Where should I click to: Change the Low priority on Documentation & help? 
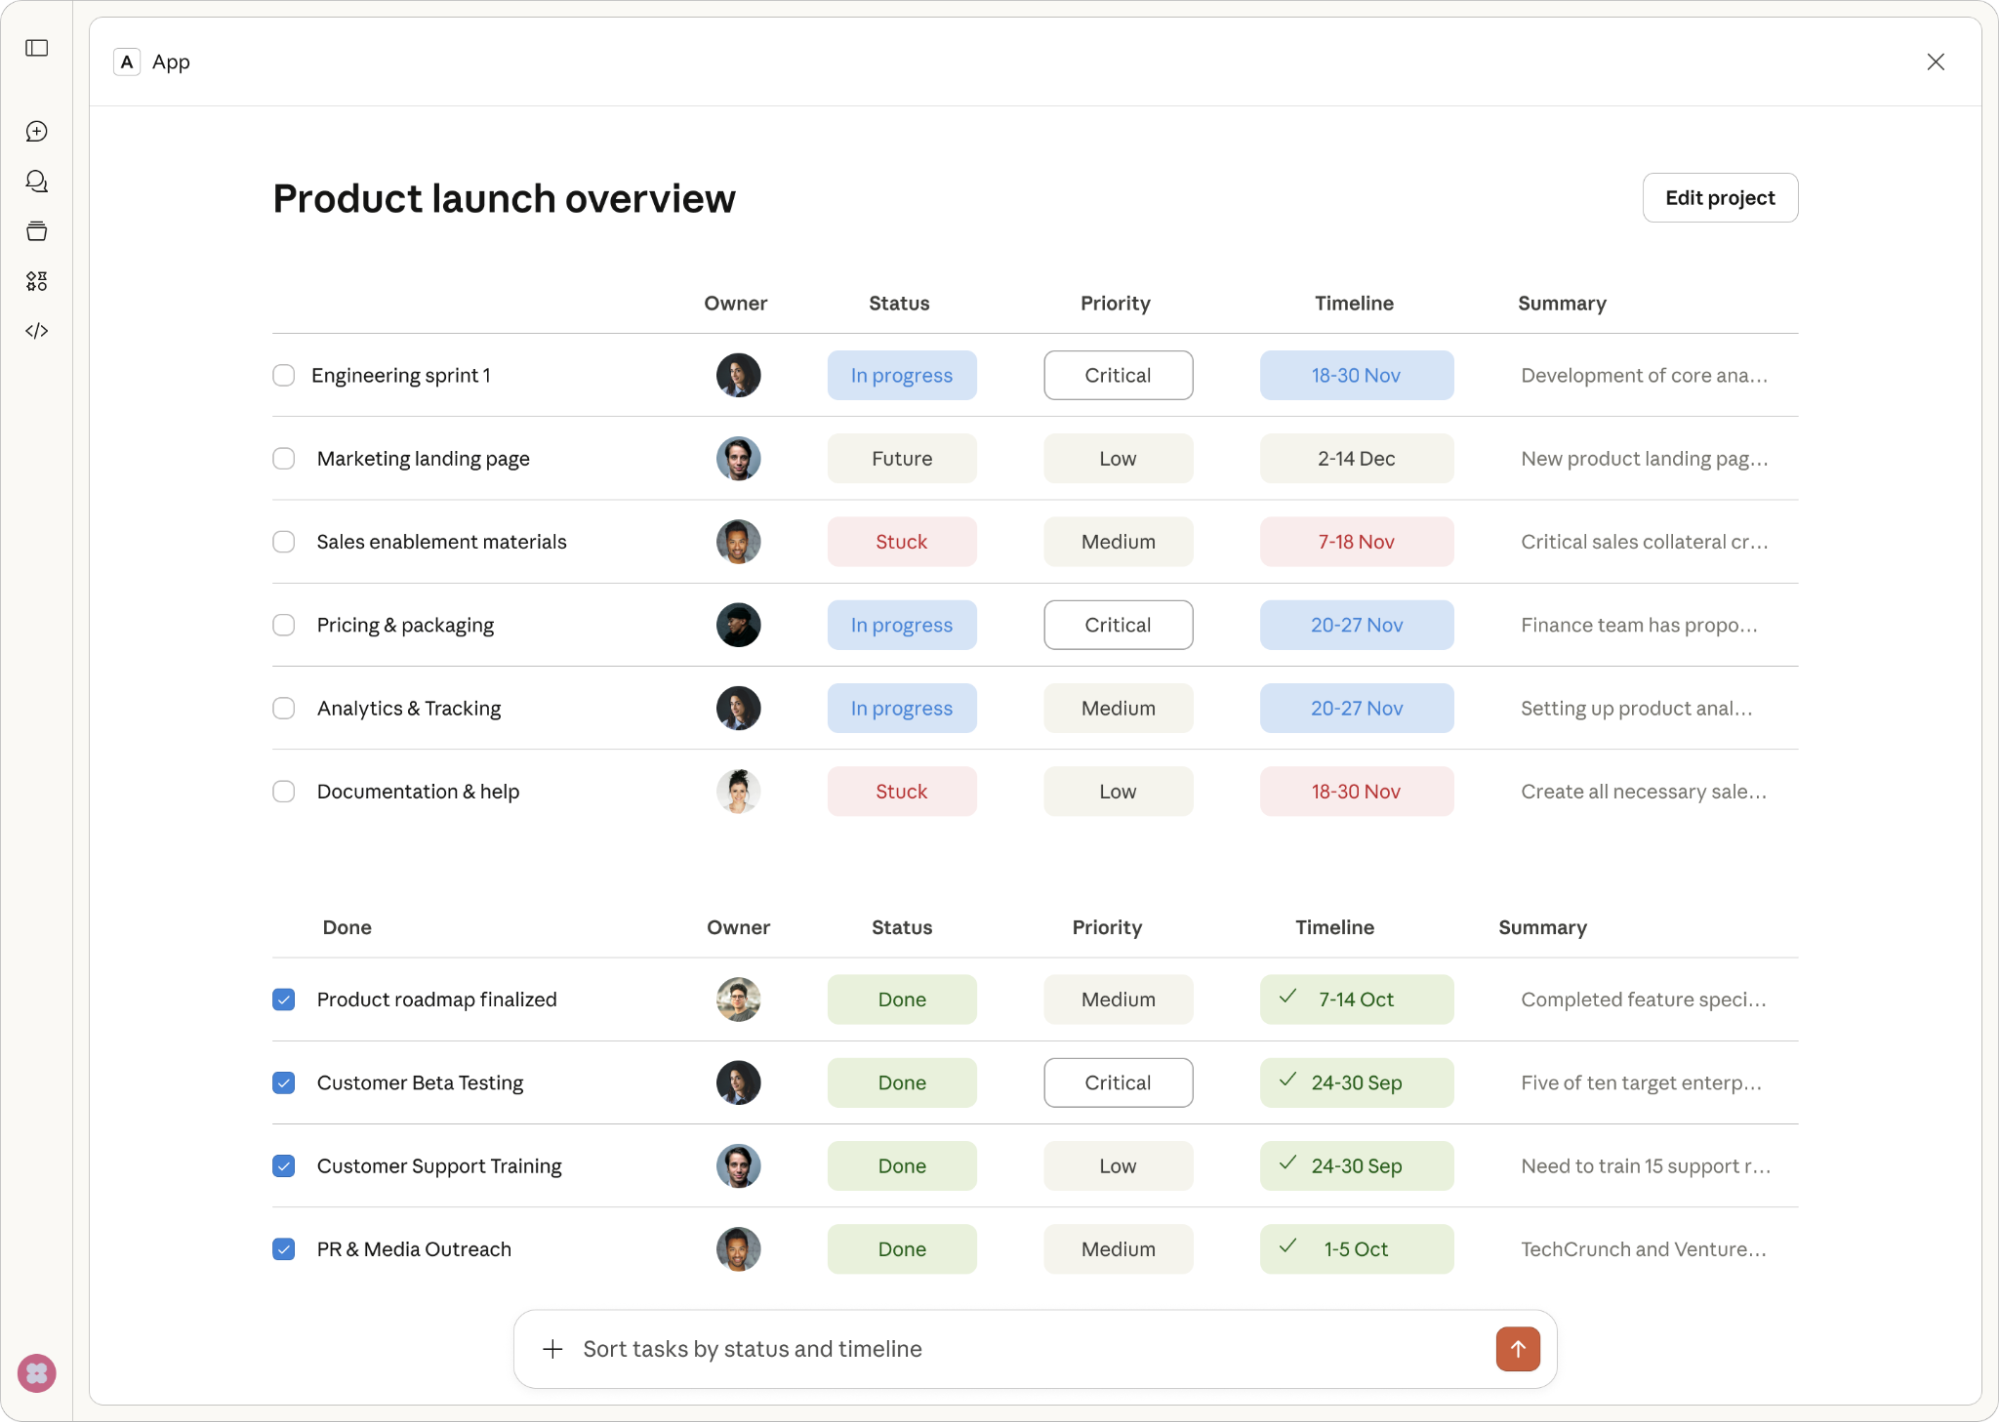pyautogui.click(x=1117, y=791)
